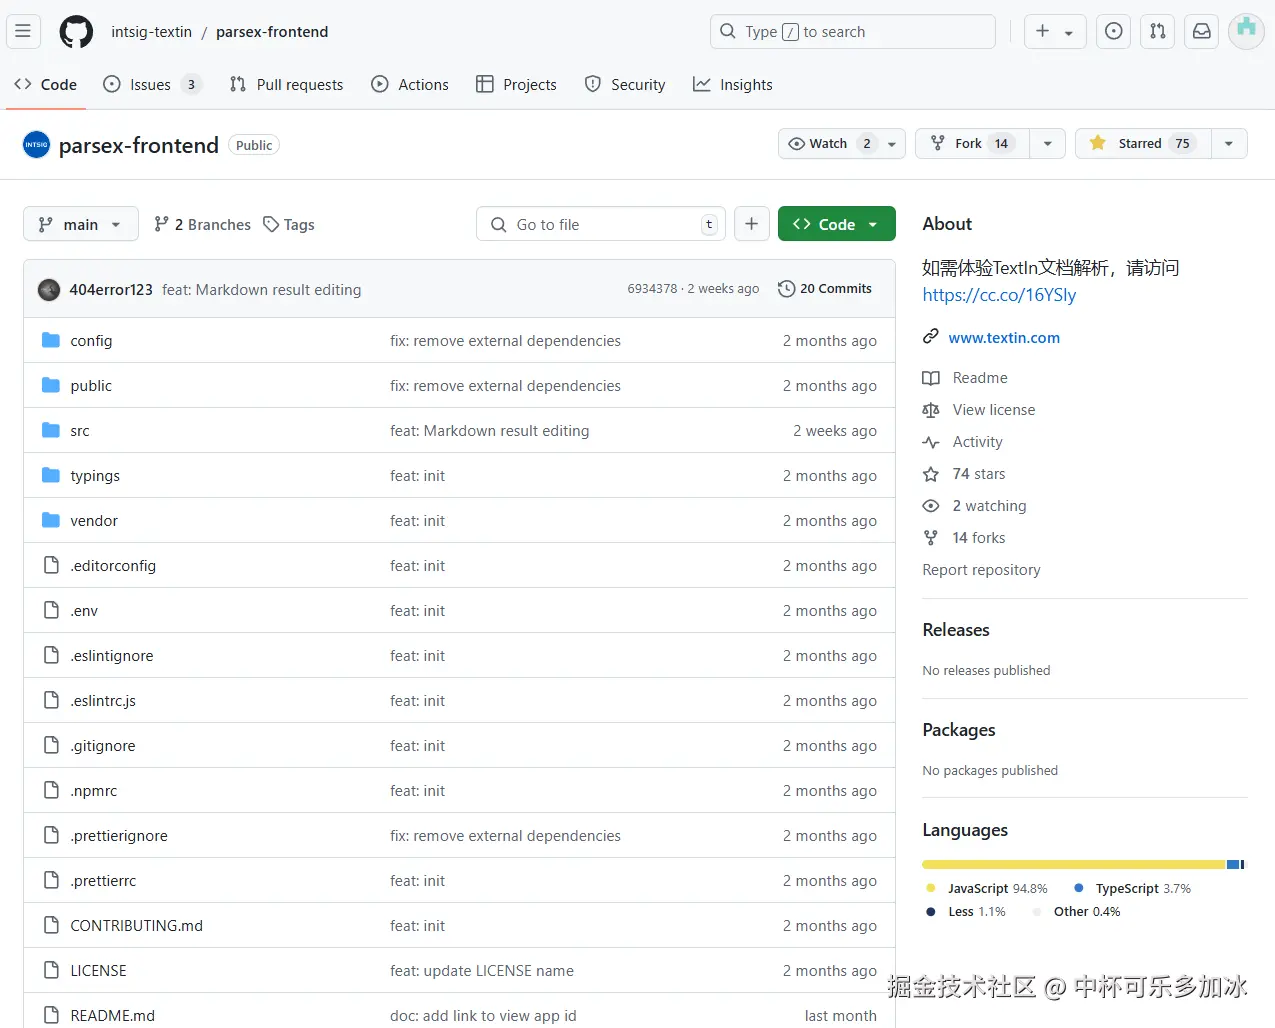1275x1028 pixels.
Task: Open commit hash 6934378
Action: pyautogui.click(x=652, y=288)
